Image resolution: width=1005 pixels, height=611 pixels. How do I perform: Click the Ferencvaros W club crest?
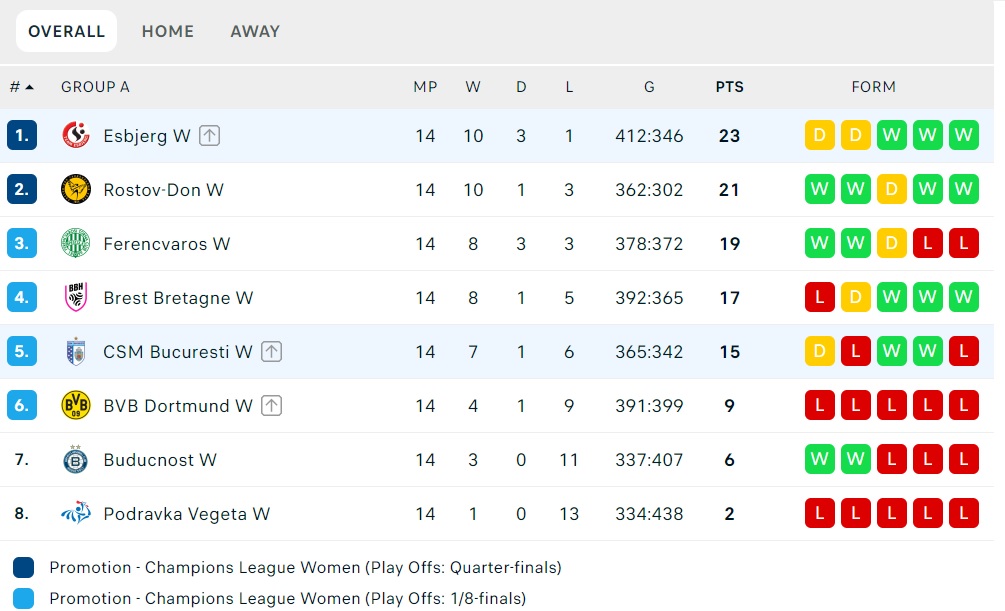76,244
